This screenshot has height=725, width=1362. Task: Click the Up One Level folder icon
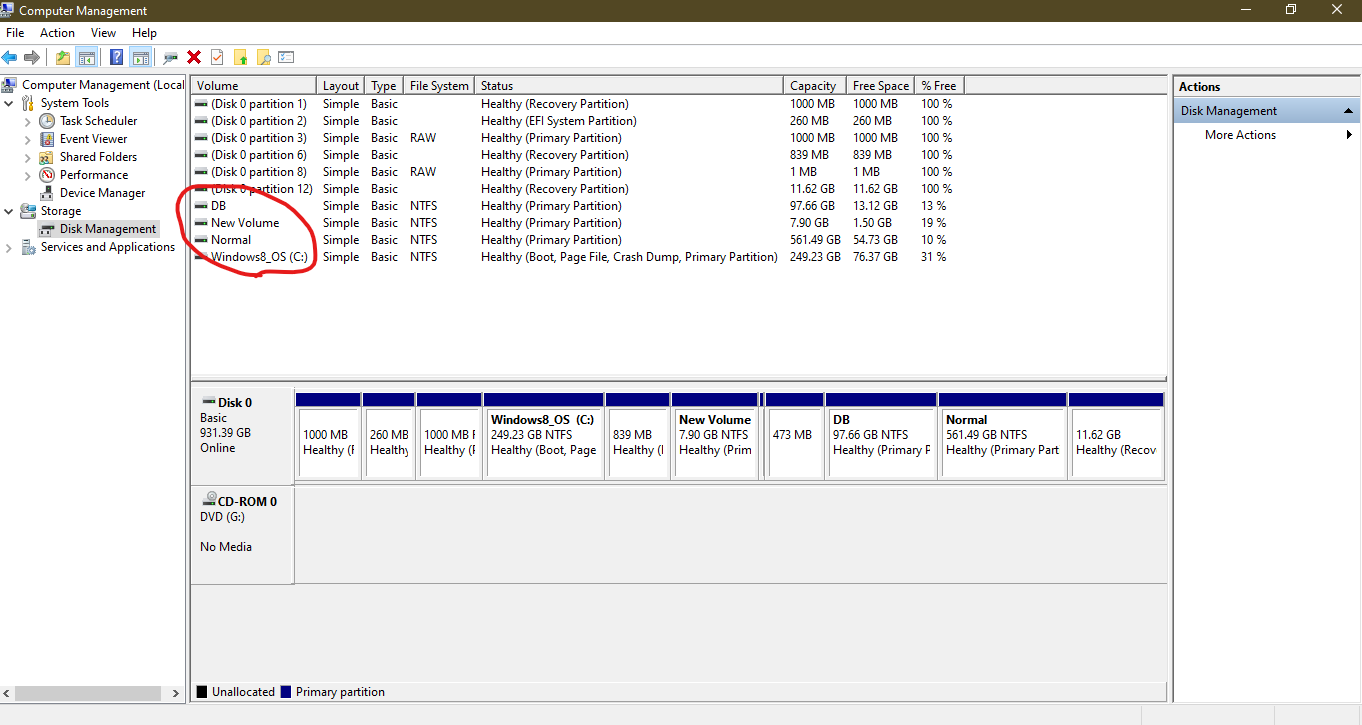63,58
